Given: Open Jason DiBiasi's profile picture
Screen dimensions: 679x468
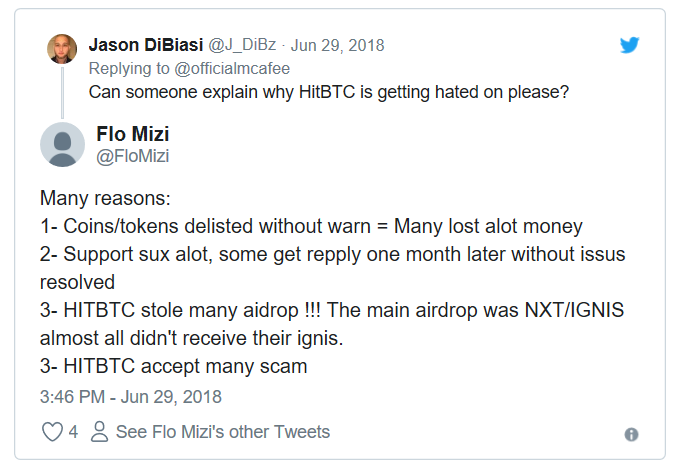Looking at the screenshot, I should tap(62, 49).
